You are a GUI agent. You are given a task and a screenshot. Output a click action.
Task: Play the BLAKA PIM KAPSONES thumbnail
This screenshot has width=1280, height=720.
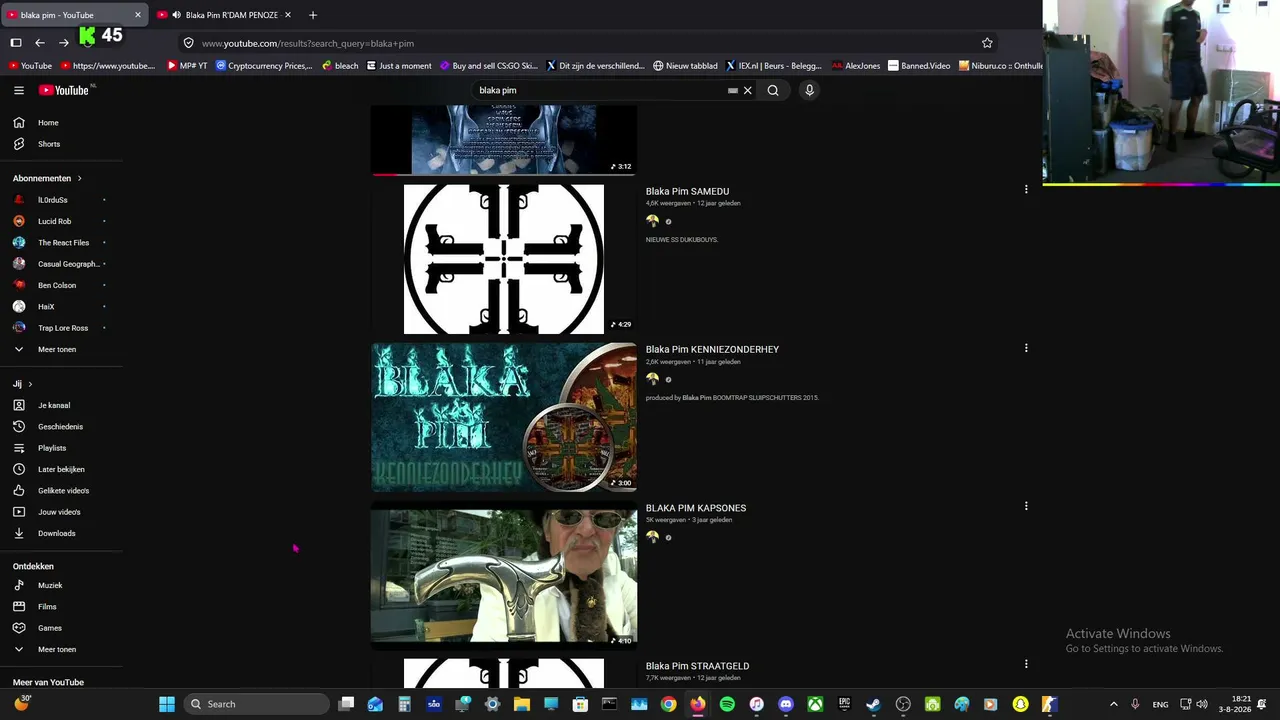pos(504,576)
